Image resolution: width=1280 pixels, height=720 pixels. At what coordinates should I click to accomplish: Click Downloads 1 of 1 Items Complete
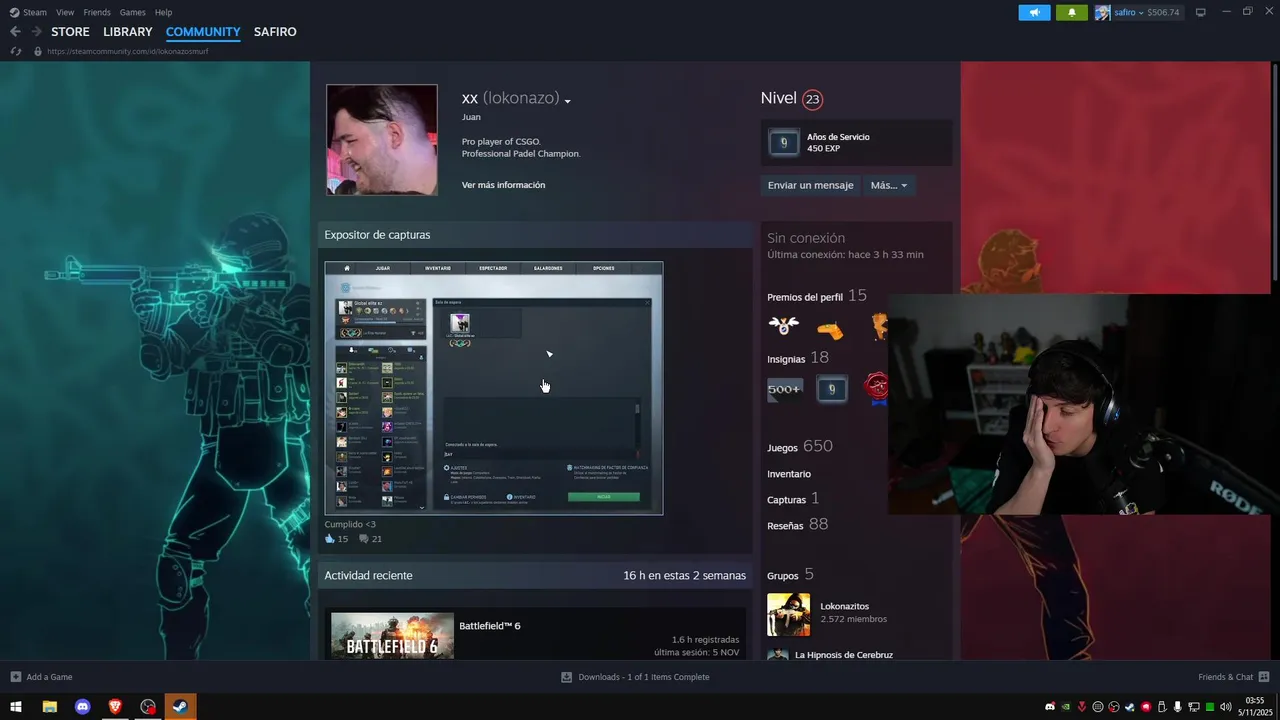644,677
